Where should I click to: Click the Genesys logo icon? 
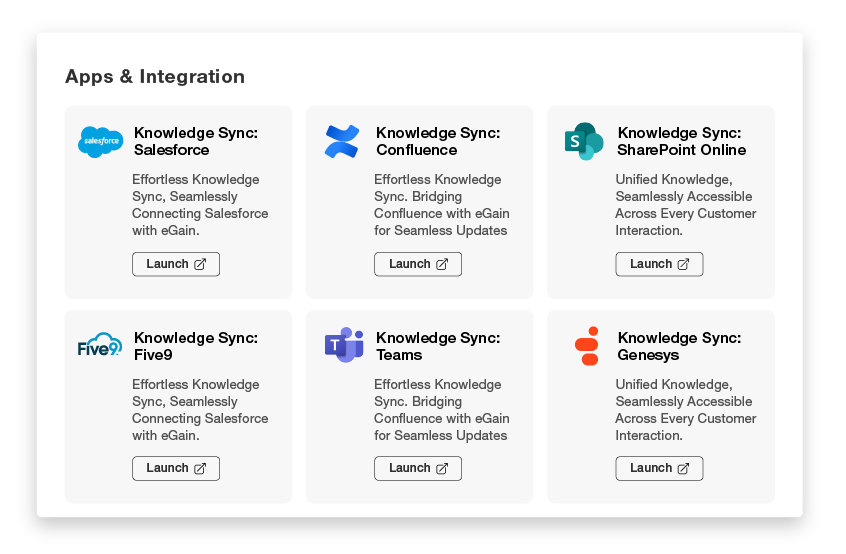(587, 346)
